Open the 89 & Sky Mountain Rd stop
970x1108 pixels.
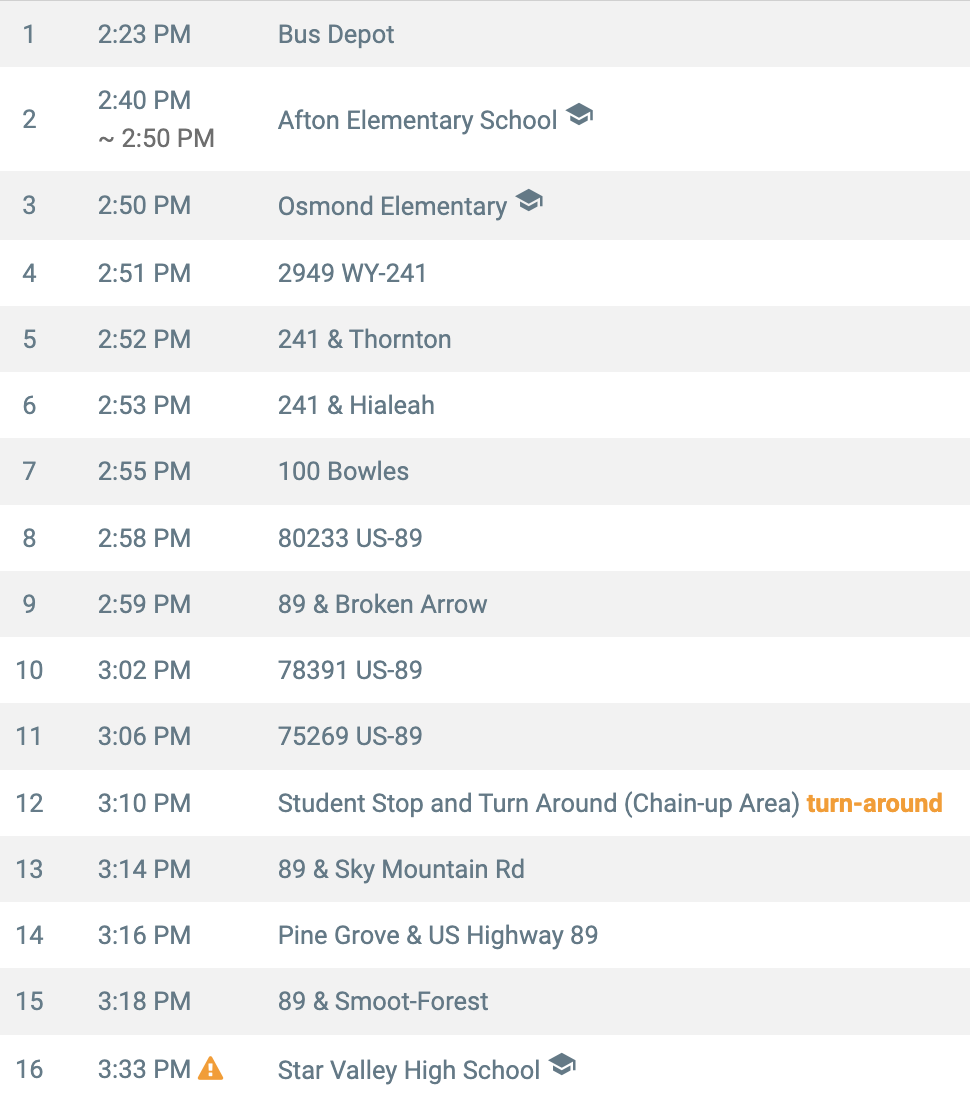coord(485,869)
